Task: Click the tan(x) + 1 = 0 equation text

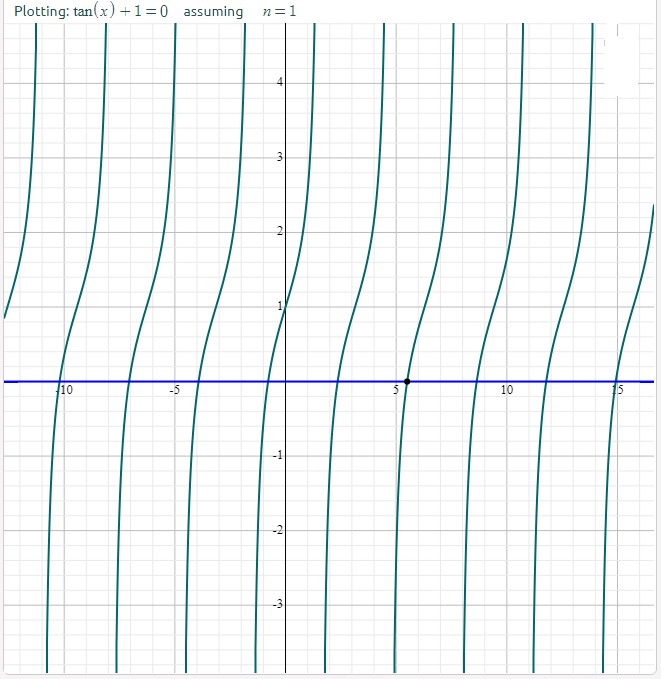Action: click(x=121, y=12)
